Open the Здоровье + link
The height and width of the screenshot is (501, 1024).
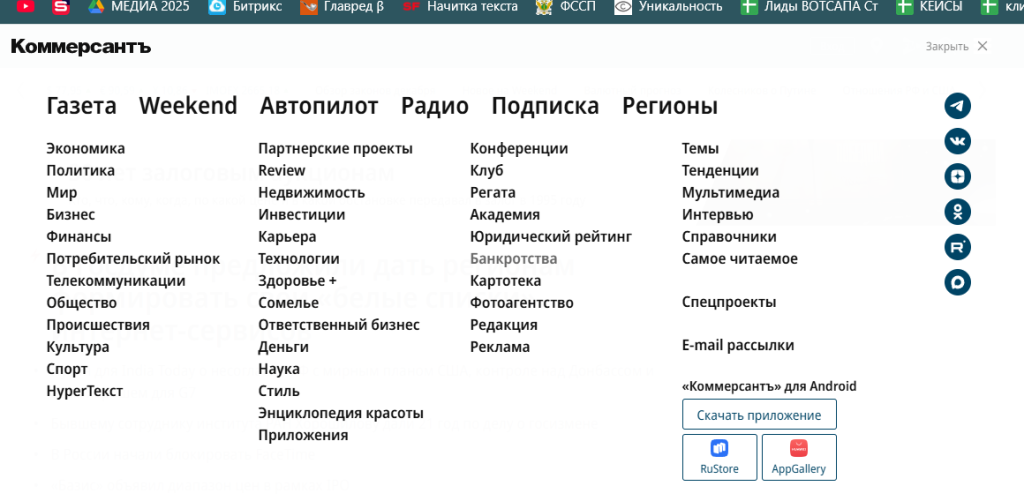pyautogui.click(x=297, y=281)
